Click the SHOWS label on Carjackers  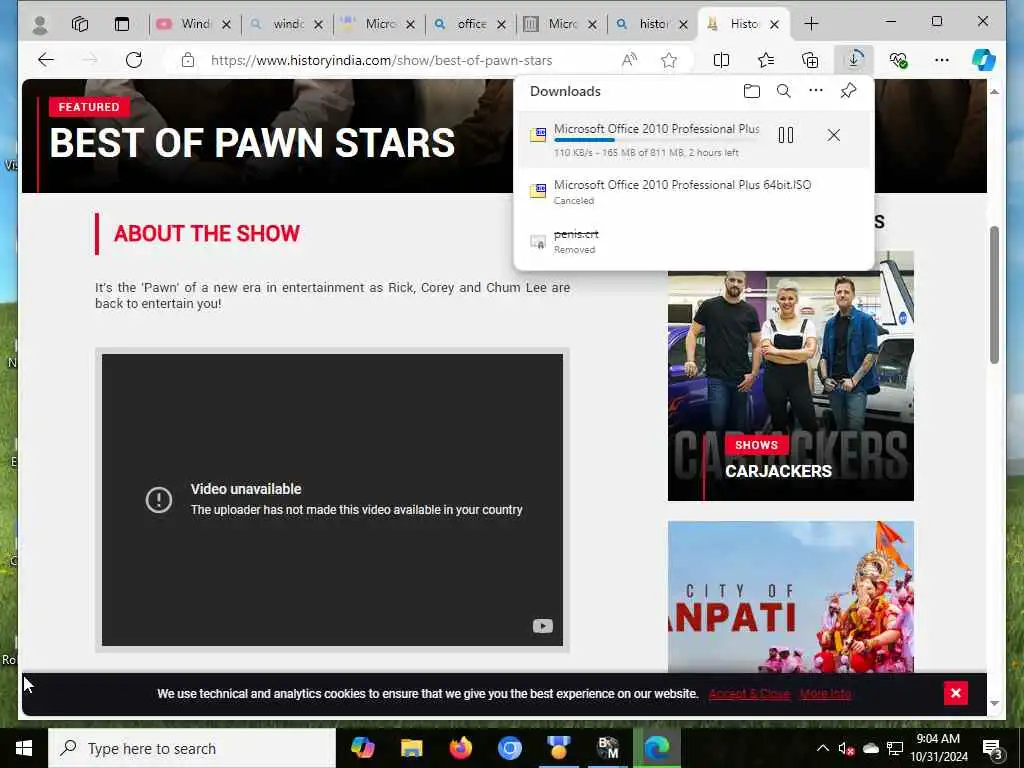click(x=756, y=445)
